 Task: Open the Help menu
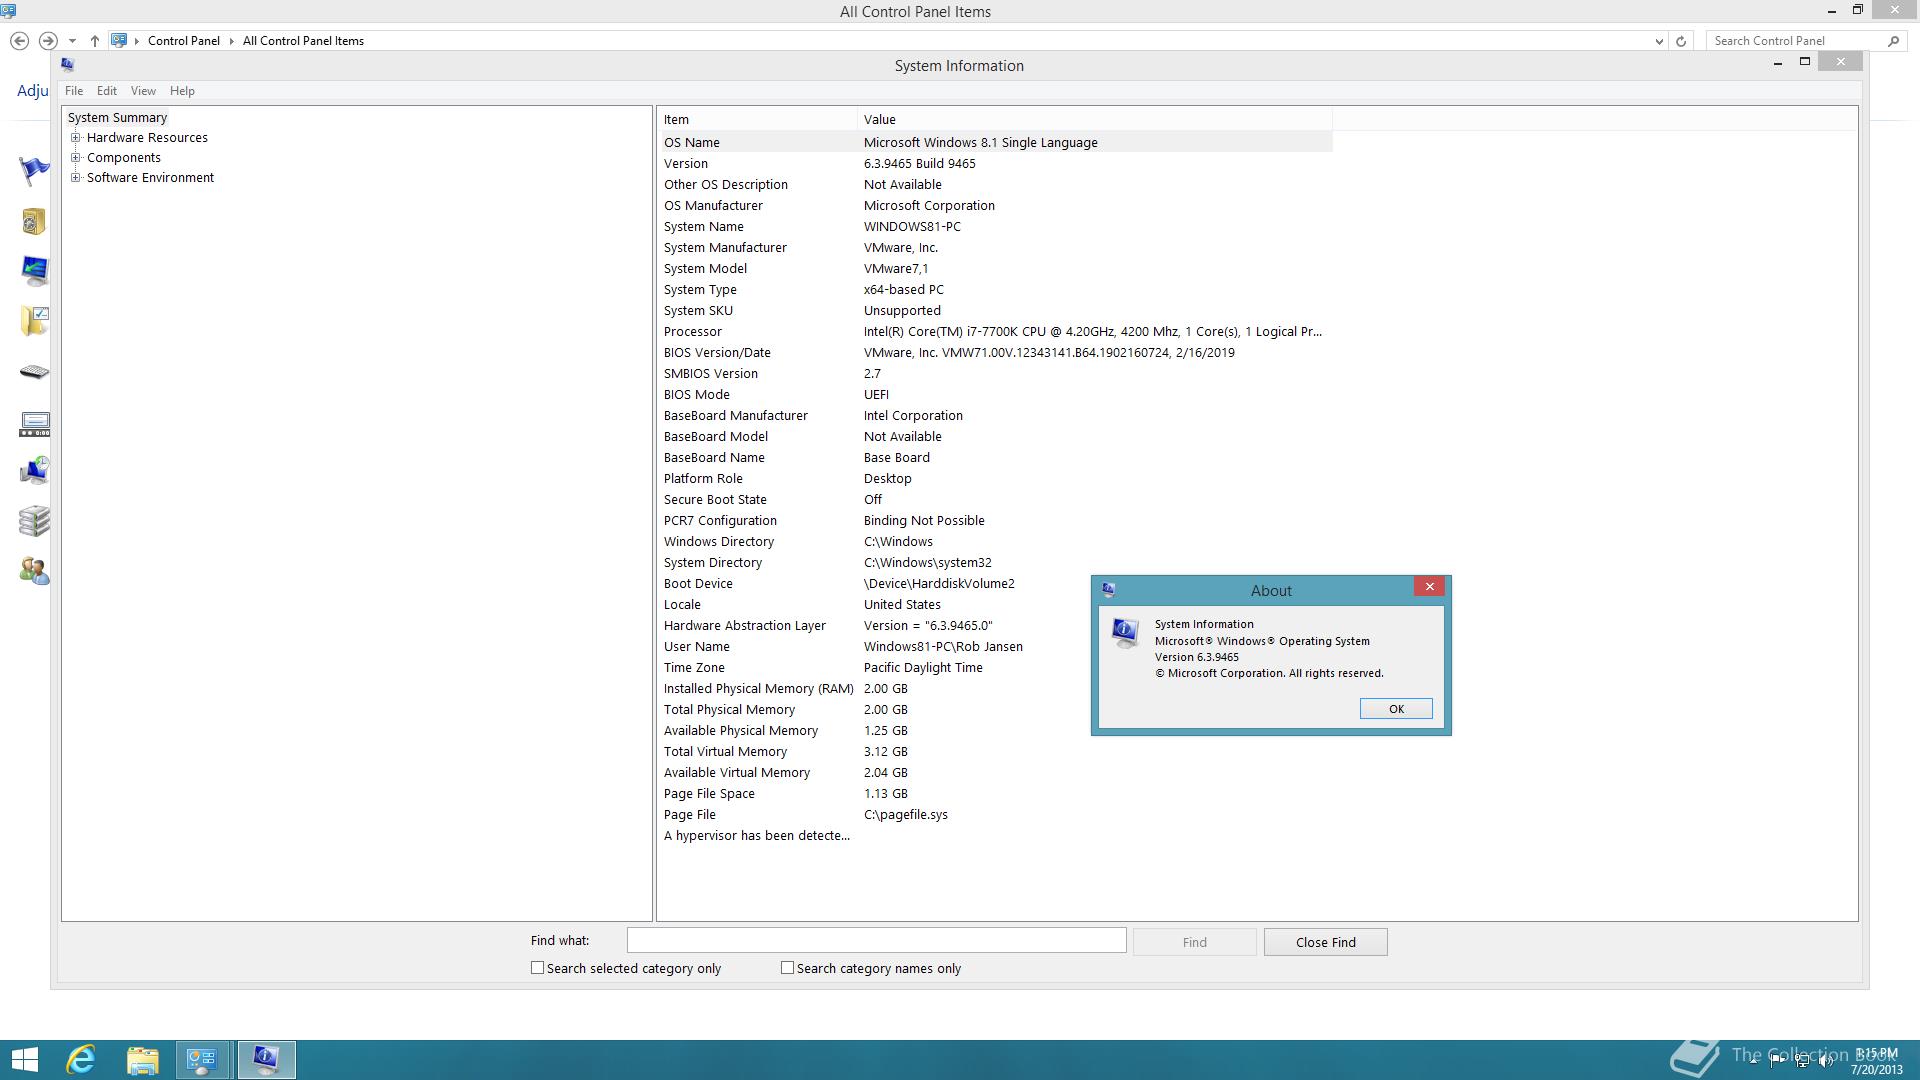pos(182,91)
